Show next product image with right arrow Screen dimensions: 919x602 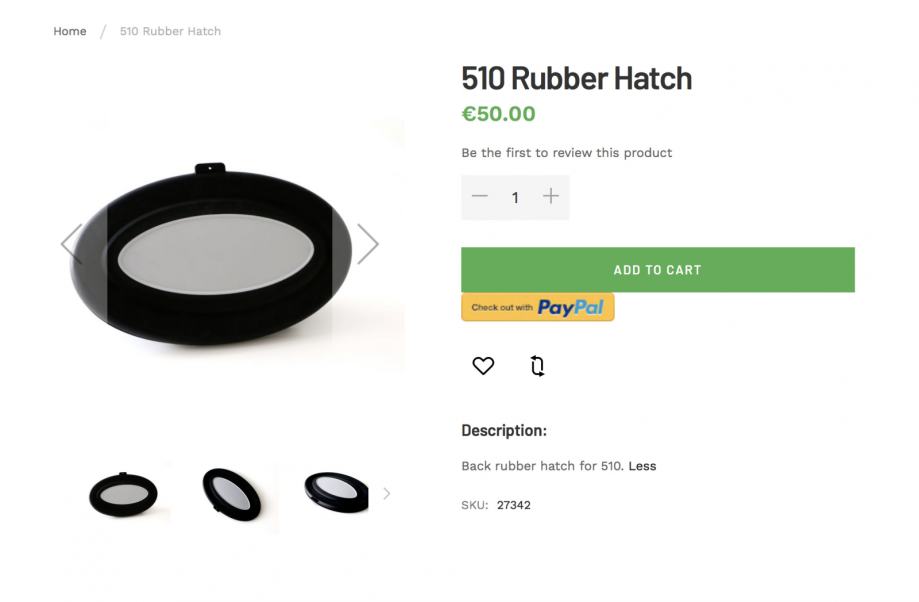point(367,244)
